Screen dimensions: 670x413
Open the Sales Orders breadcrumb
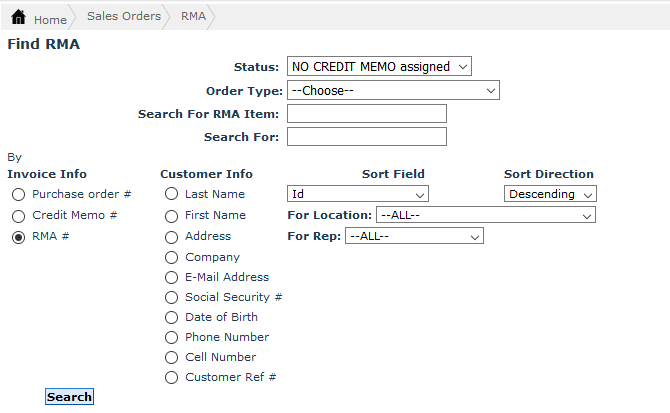tap(123, 17)
